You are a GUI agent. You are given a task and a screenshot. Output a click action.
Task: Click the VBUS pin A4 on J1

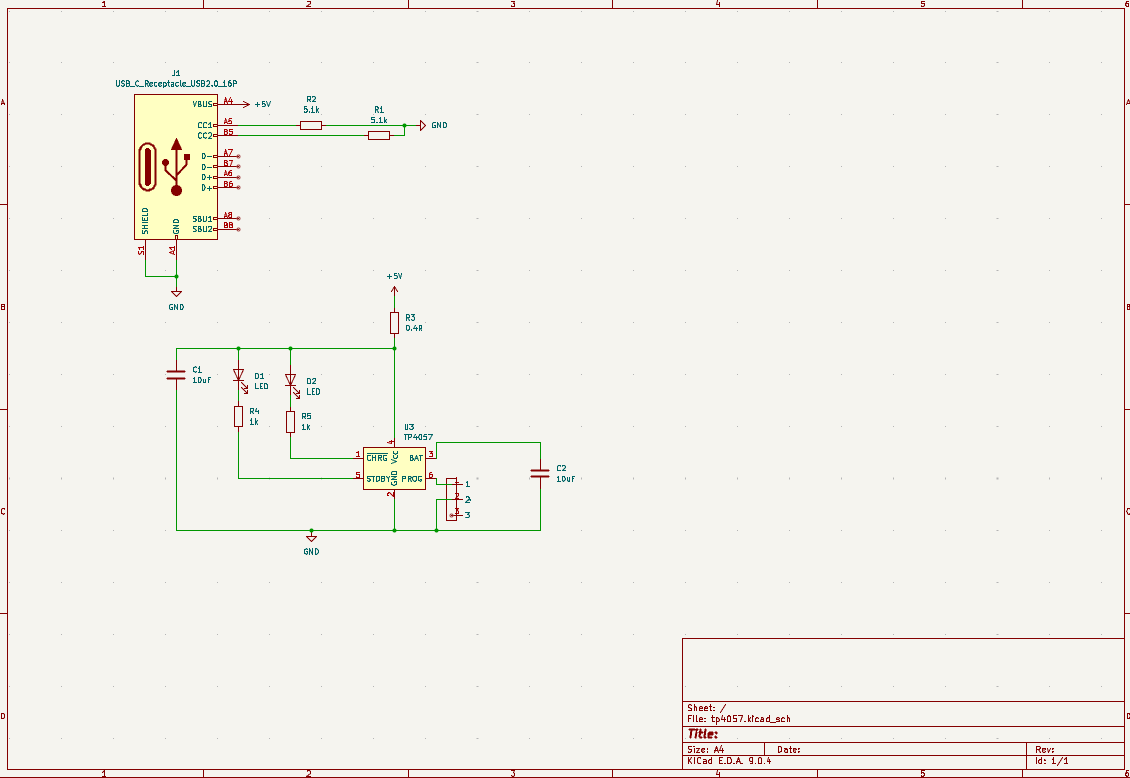tap(227, 103)
